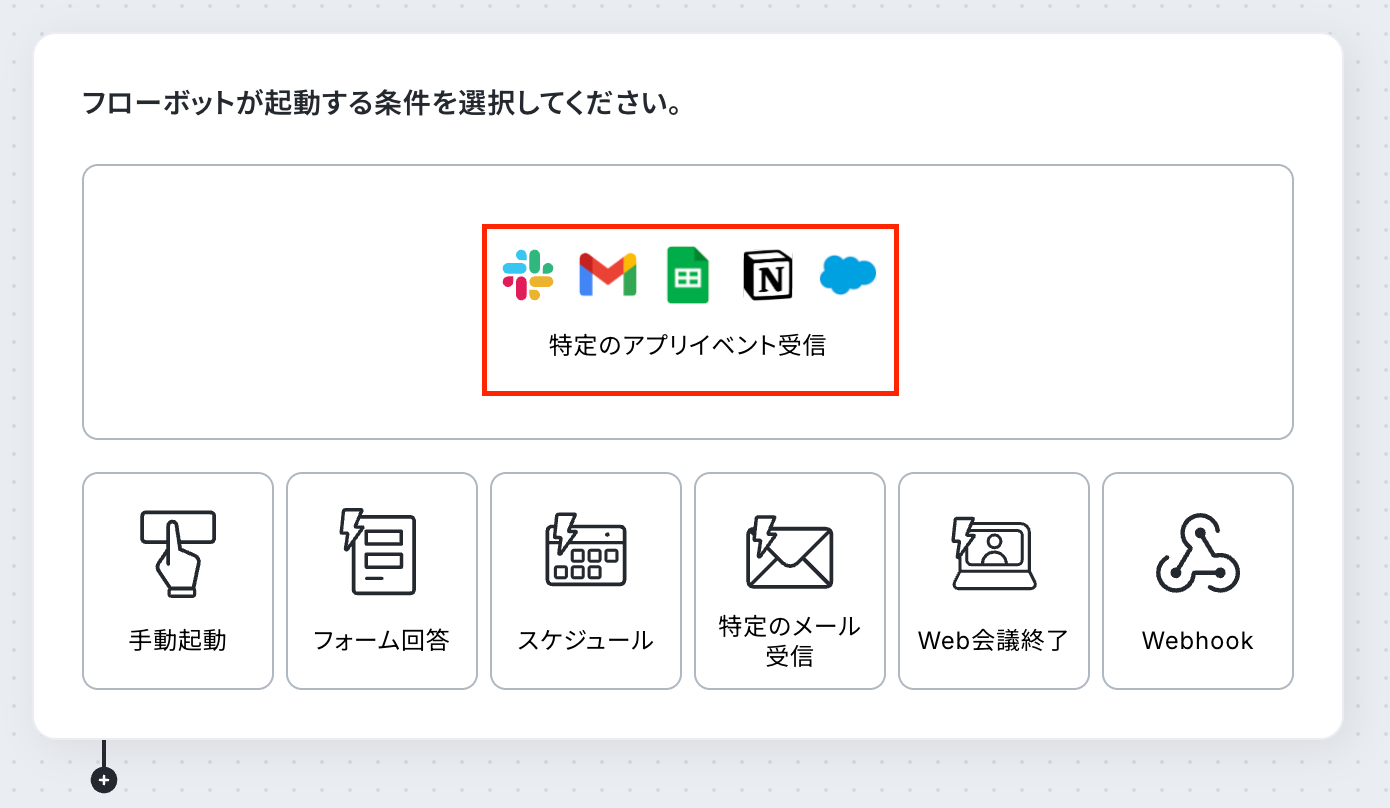Add a step with the plus button
The image size is (1390, 808).
(x=104, y=780)
